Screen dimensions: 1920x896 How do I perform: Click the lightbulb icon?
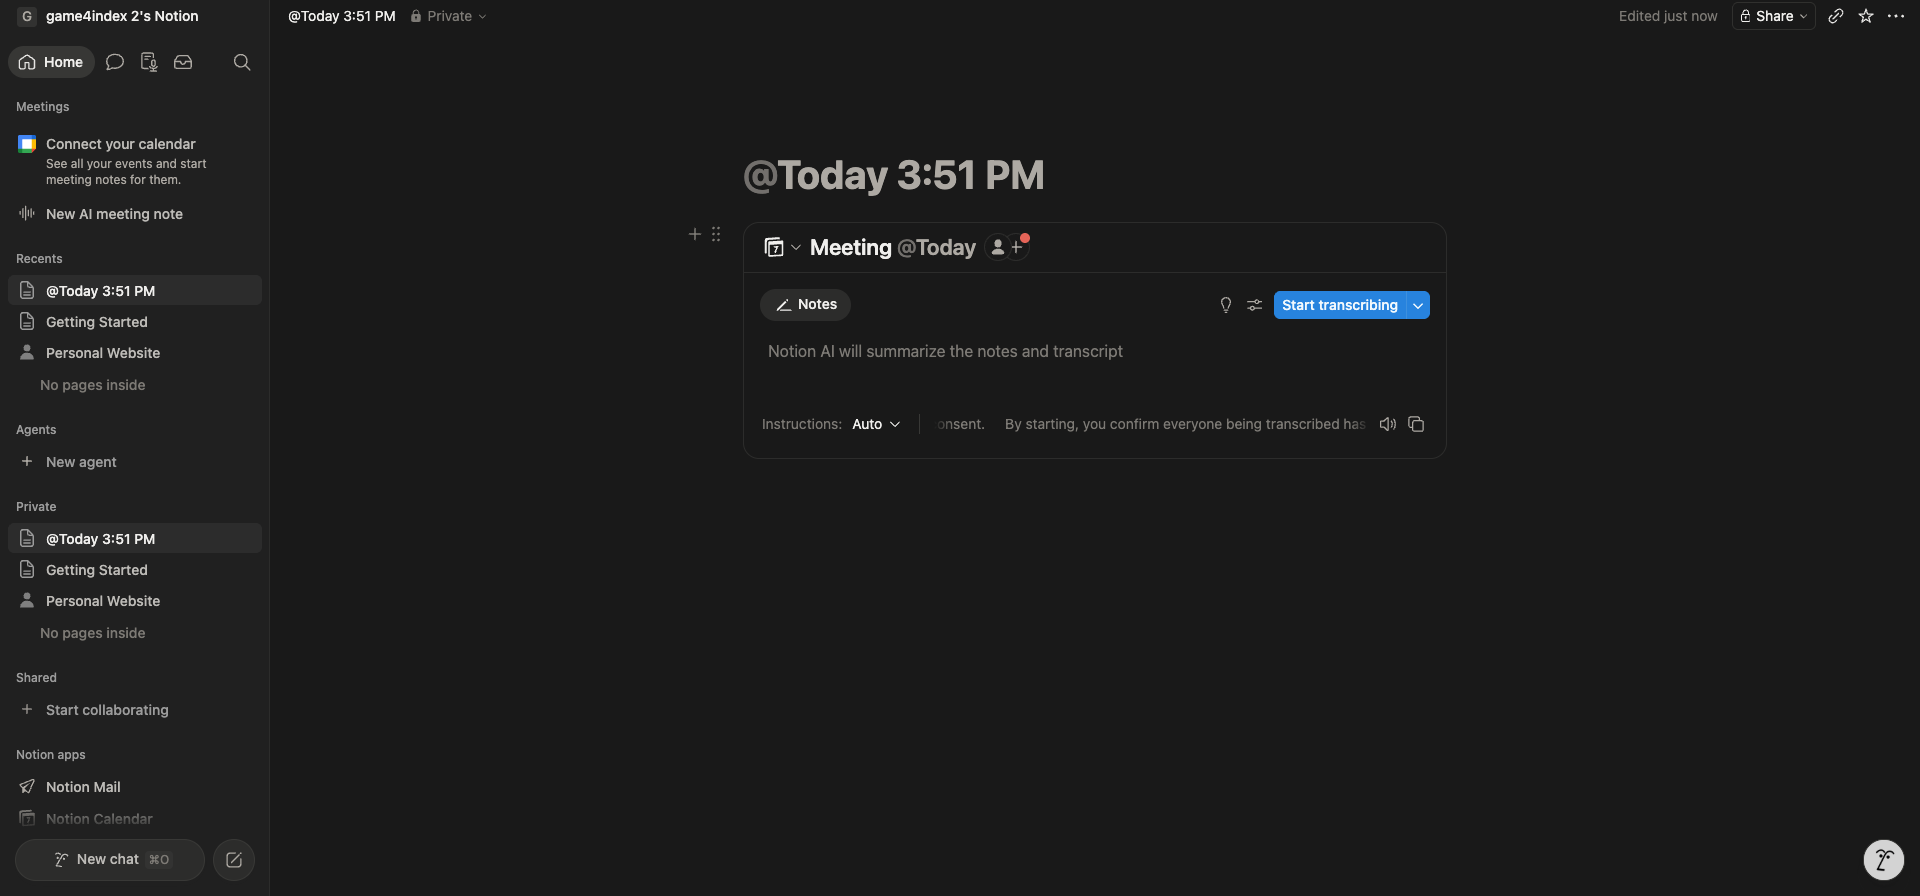click(1226, 305)
